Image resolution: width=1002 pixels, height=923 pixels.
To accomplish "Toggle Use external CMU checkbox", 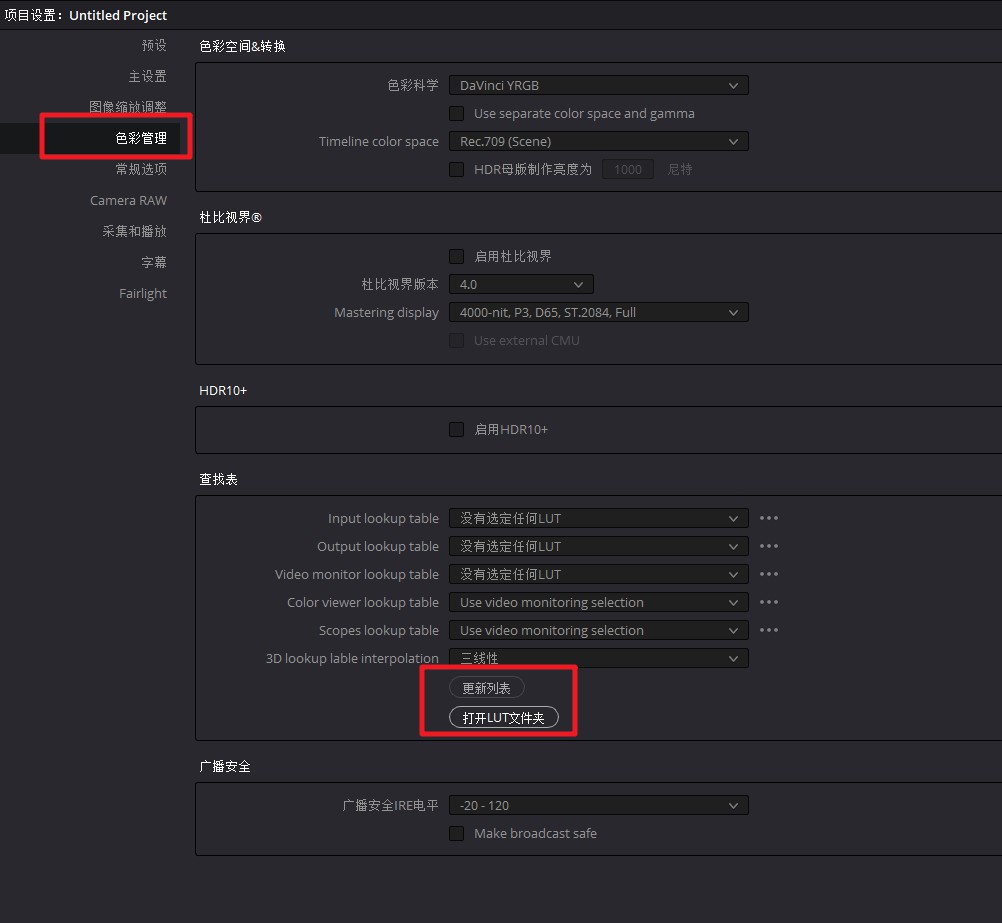I will [x=456, y=341].
